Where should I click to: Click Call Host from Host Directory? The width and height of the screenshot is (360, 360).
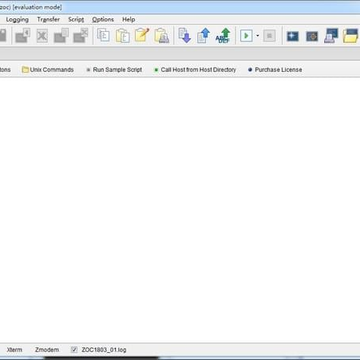[x=195, y=70]
